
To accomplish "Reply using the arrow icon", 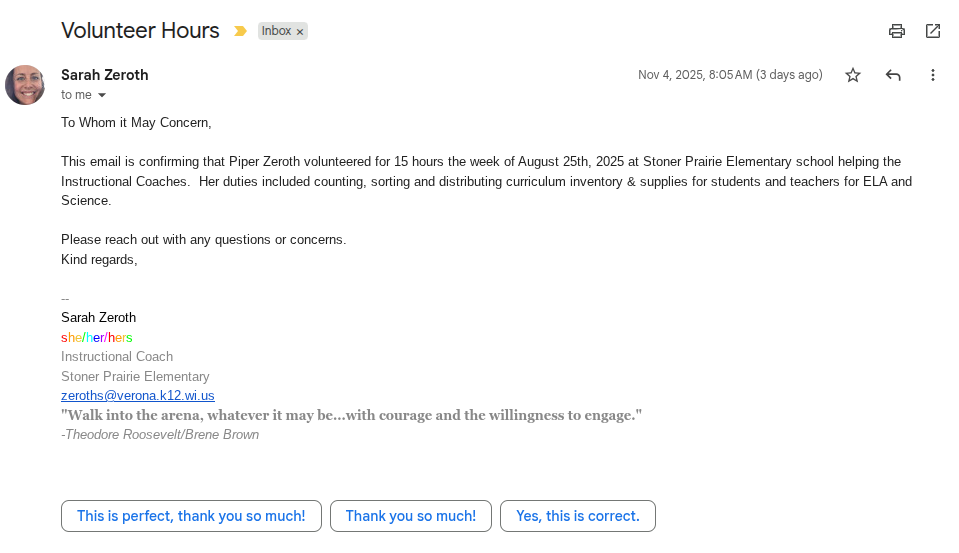I will (x=893, y=75).
